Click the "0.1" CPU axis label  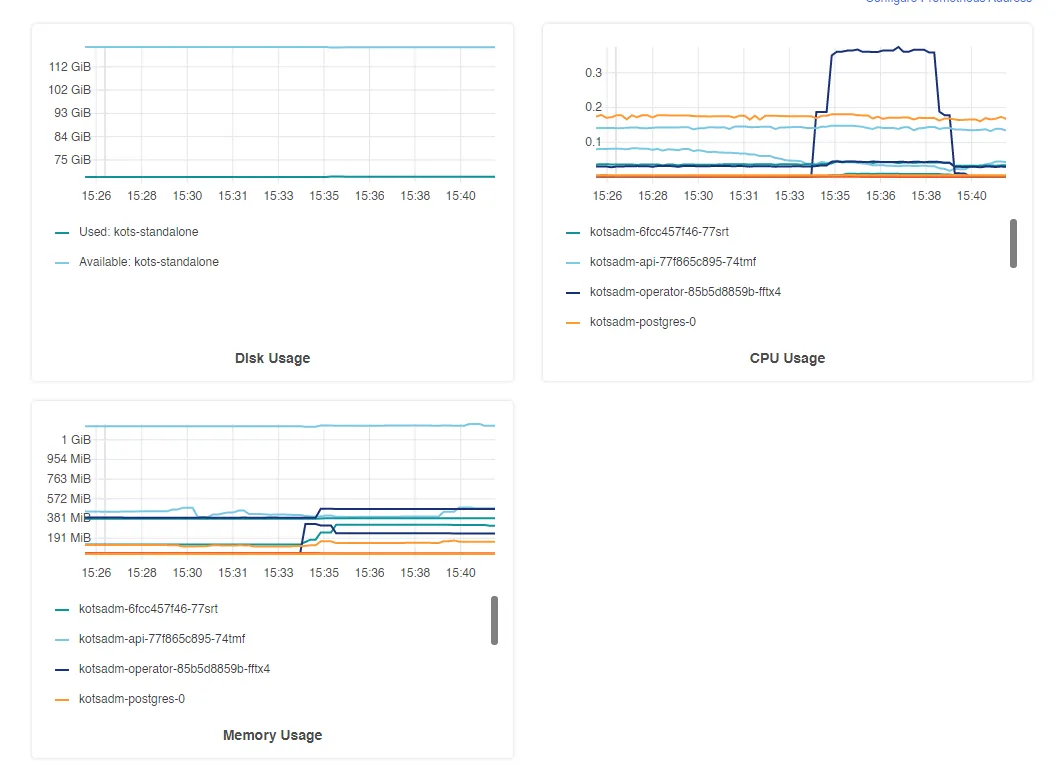pos(593,141)
